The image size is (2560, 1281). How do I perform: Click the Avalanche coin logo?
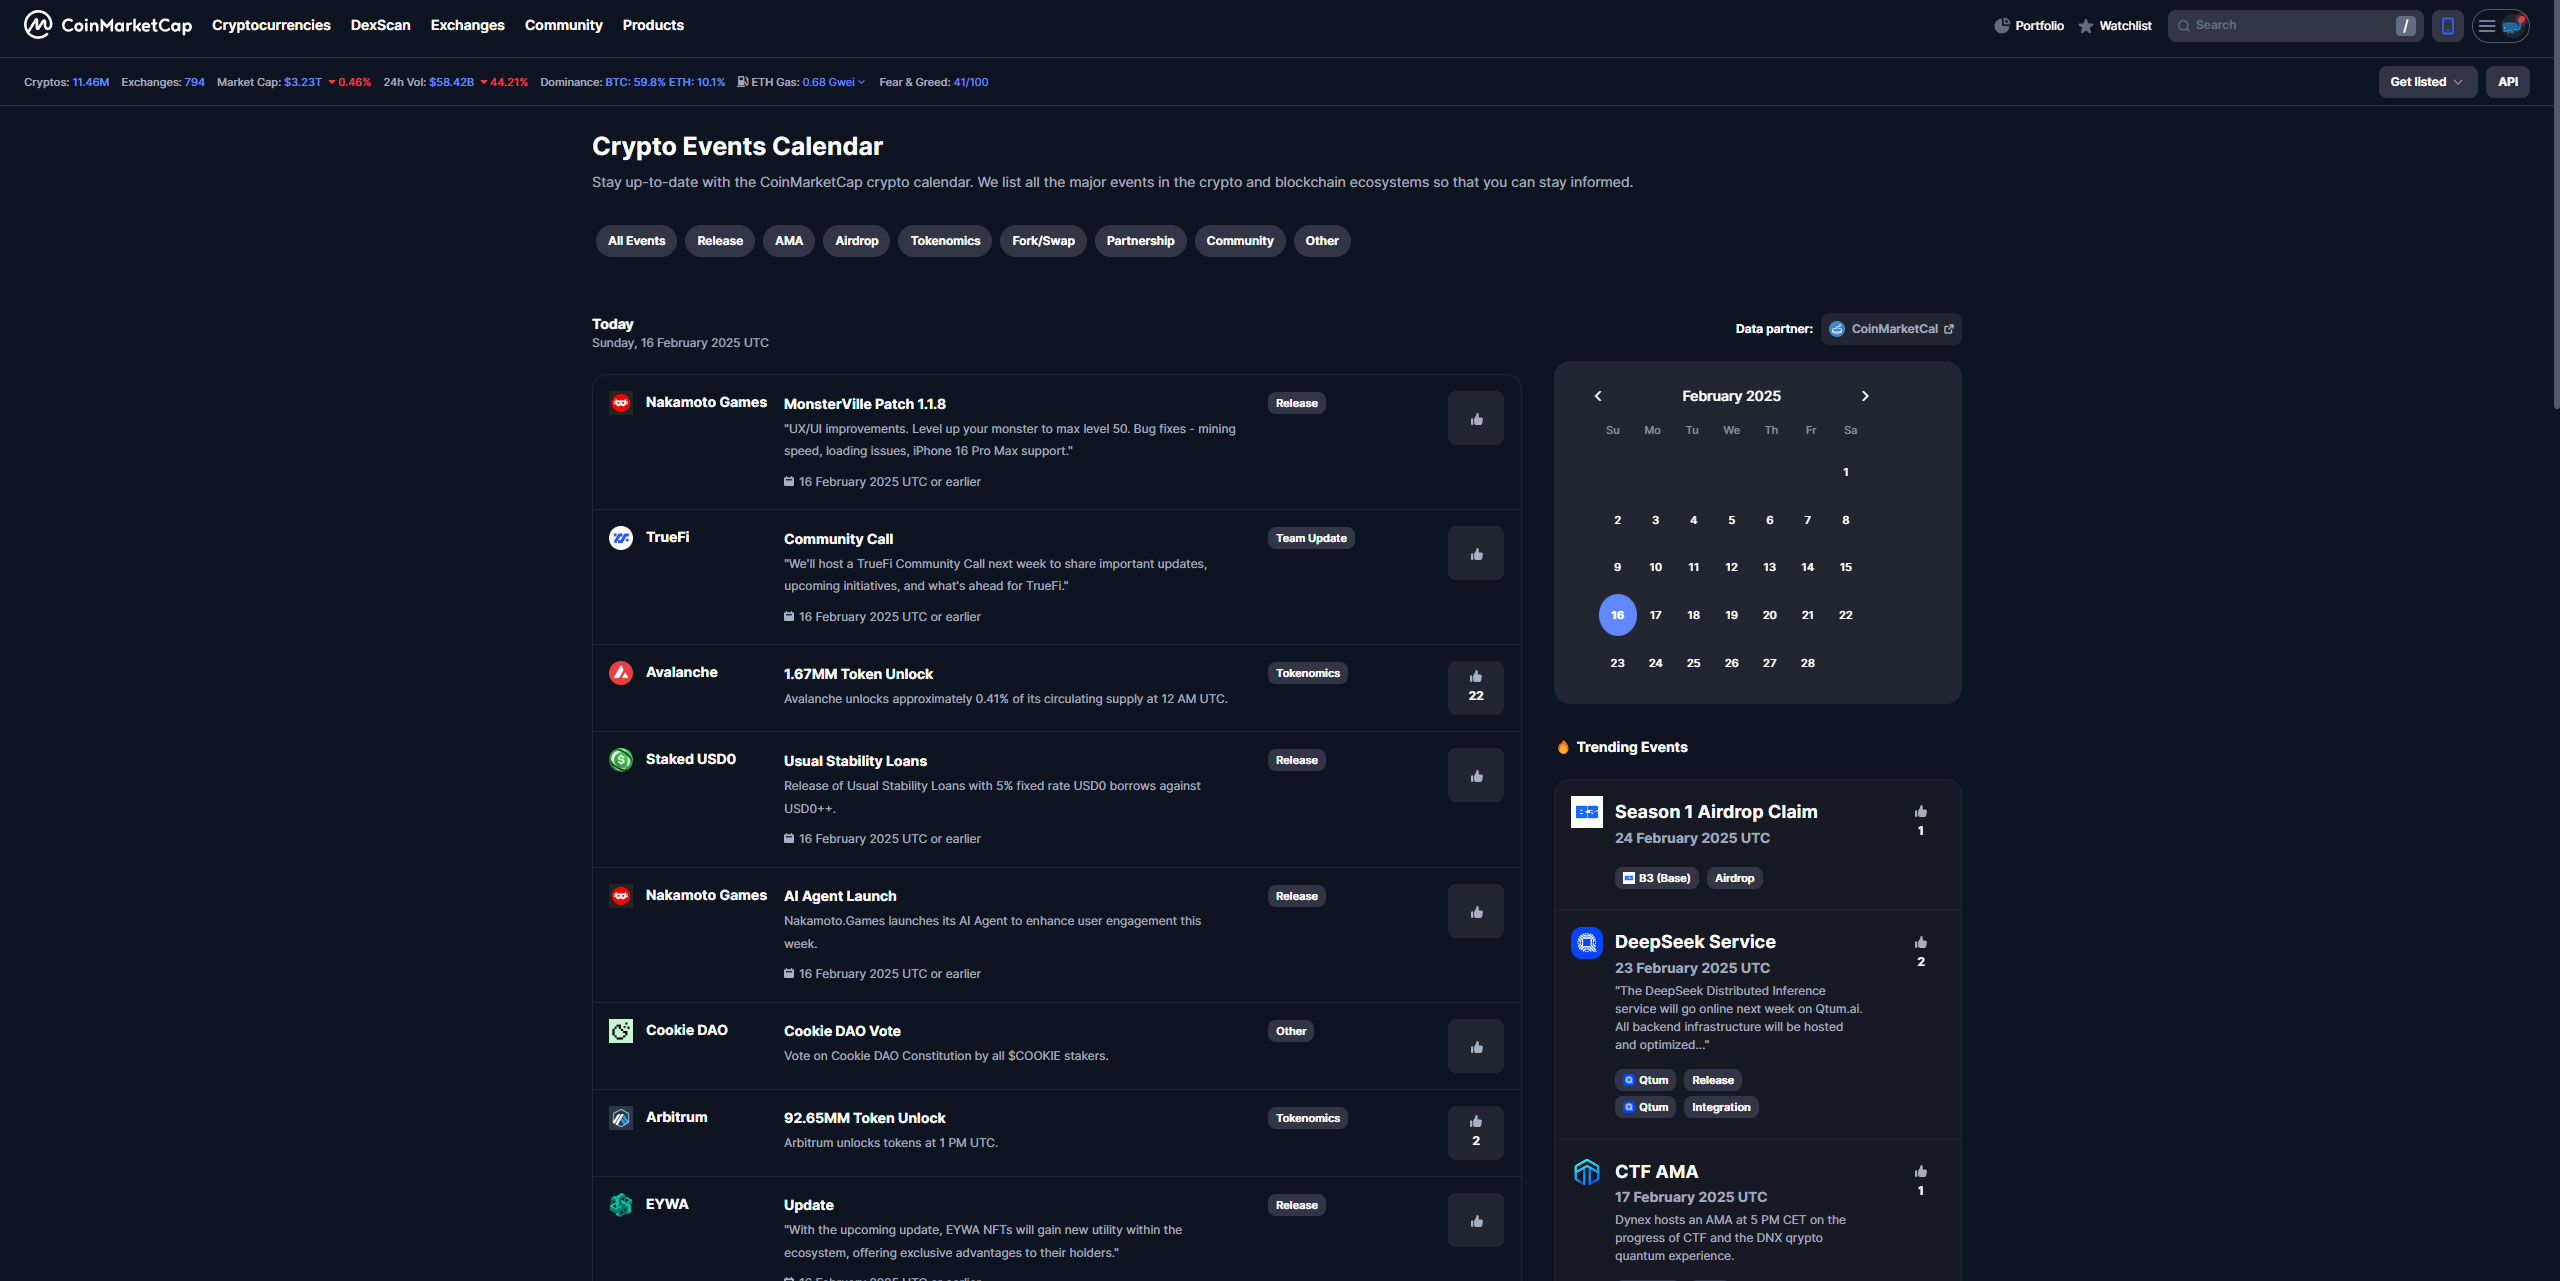[621, 673]
